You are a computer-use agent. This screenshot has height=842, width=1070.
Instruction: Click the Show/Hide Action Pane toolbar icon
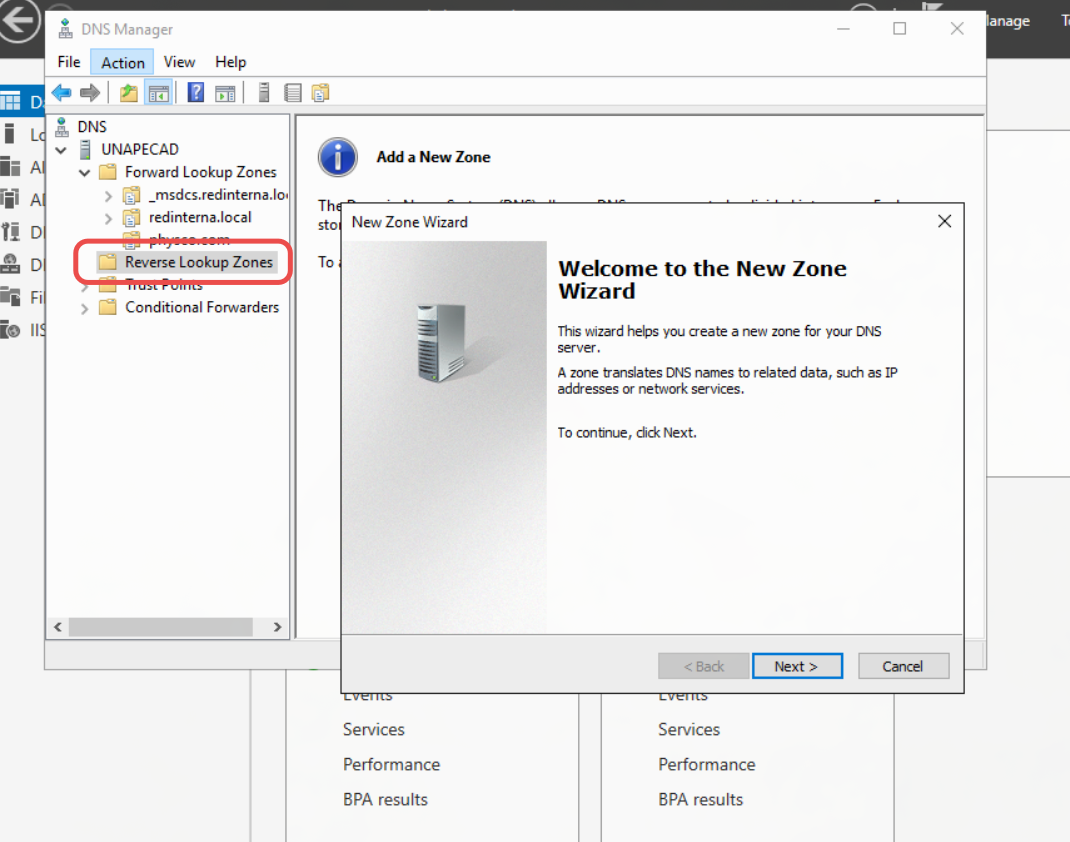coord(225,93)
